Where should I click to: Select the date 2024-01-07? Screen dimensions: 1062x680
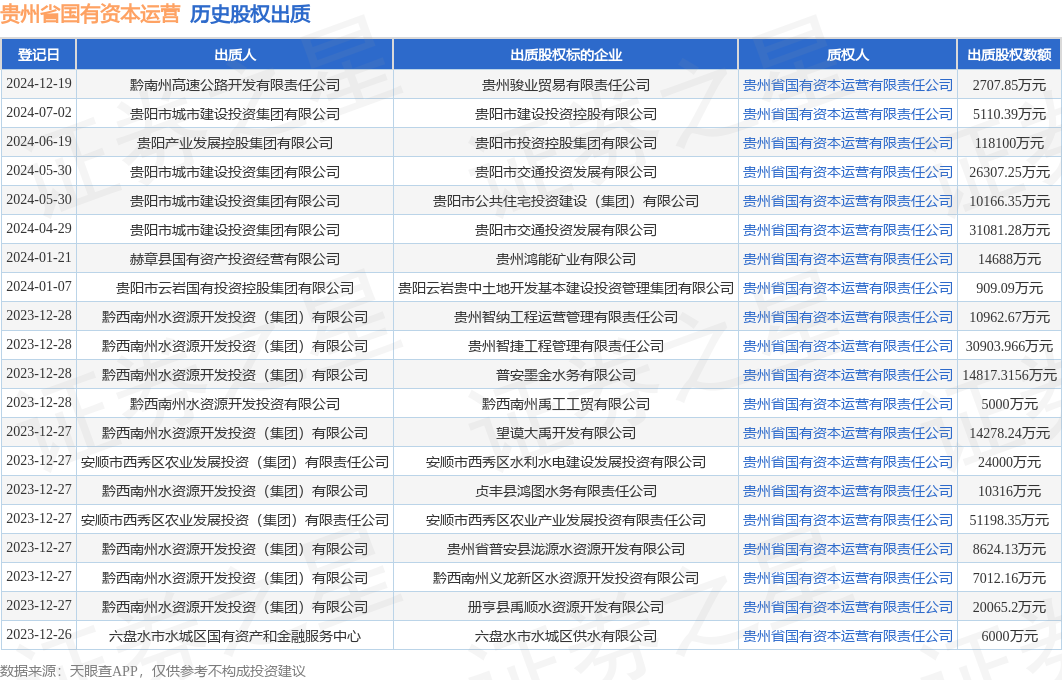click(x=39, y=286)
